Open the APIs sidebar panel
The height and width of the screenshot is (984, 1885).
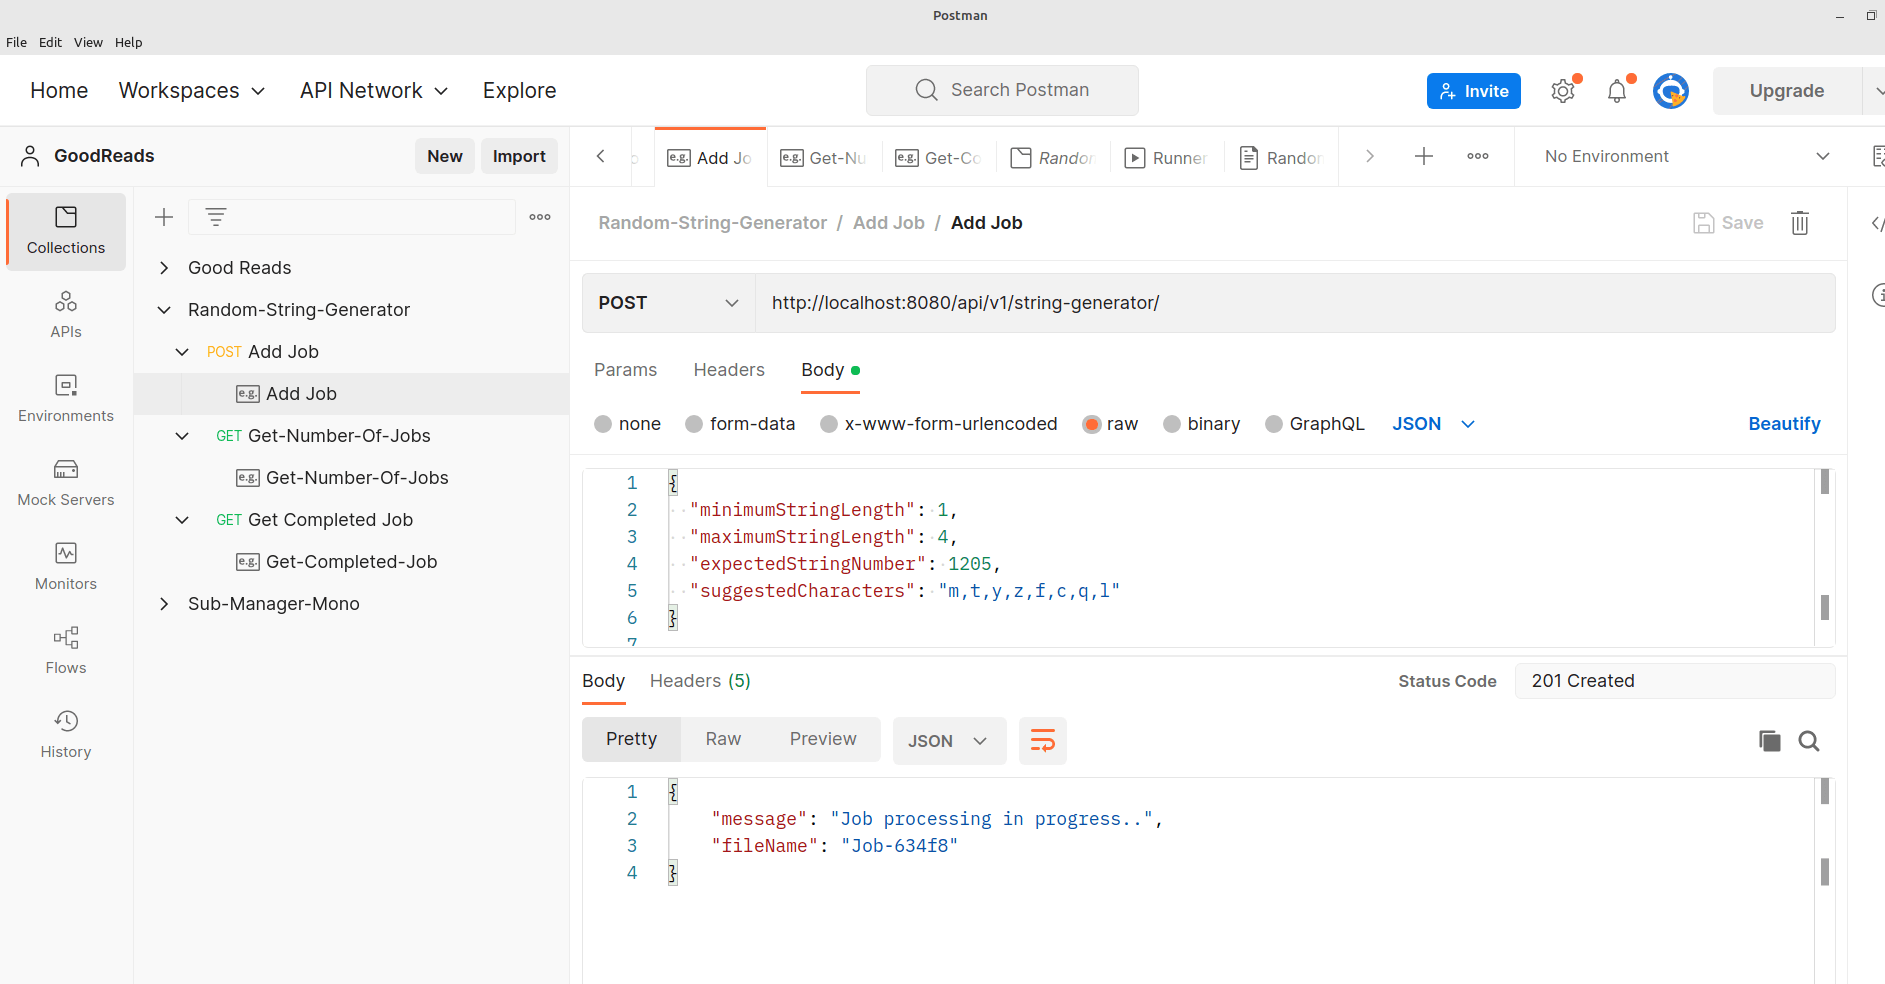(x=65, y=313)
